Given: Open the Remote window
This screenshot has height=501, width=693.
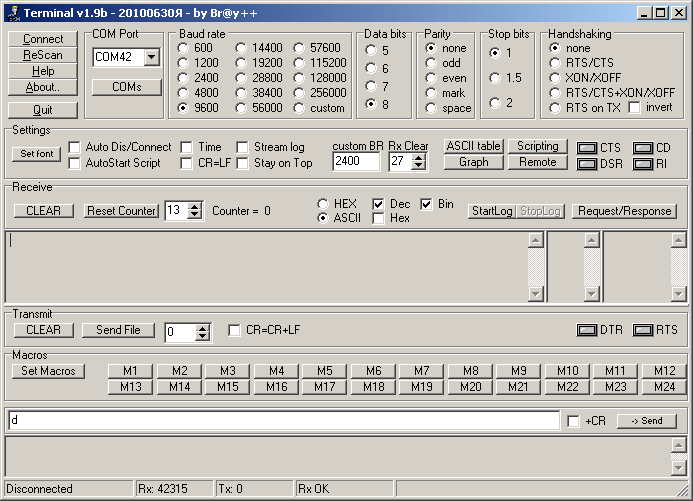Looking at the screenshot, I should click(x=537, y=162).
